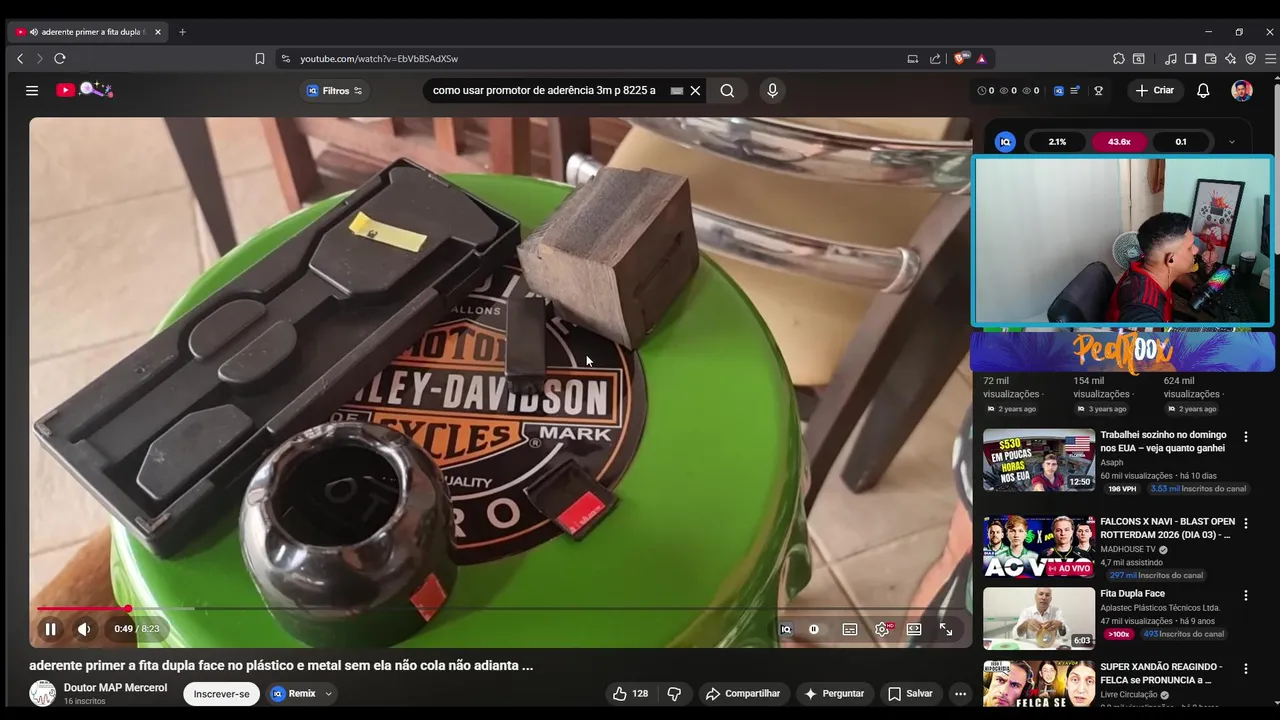
Task: Dislike the video with thumbs down
Action: point(674,693)
